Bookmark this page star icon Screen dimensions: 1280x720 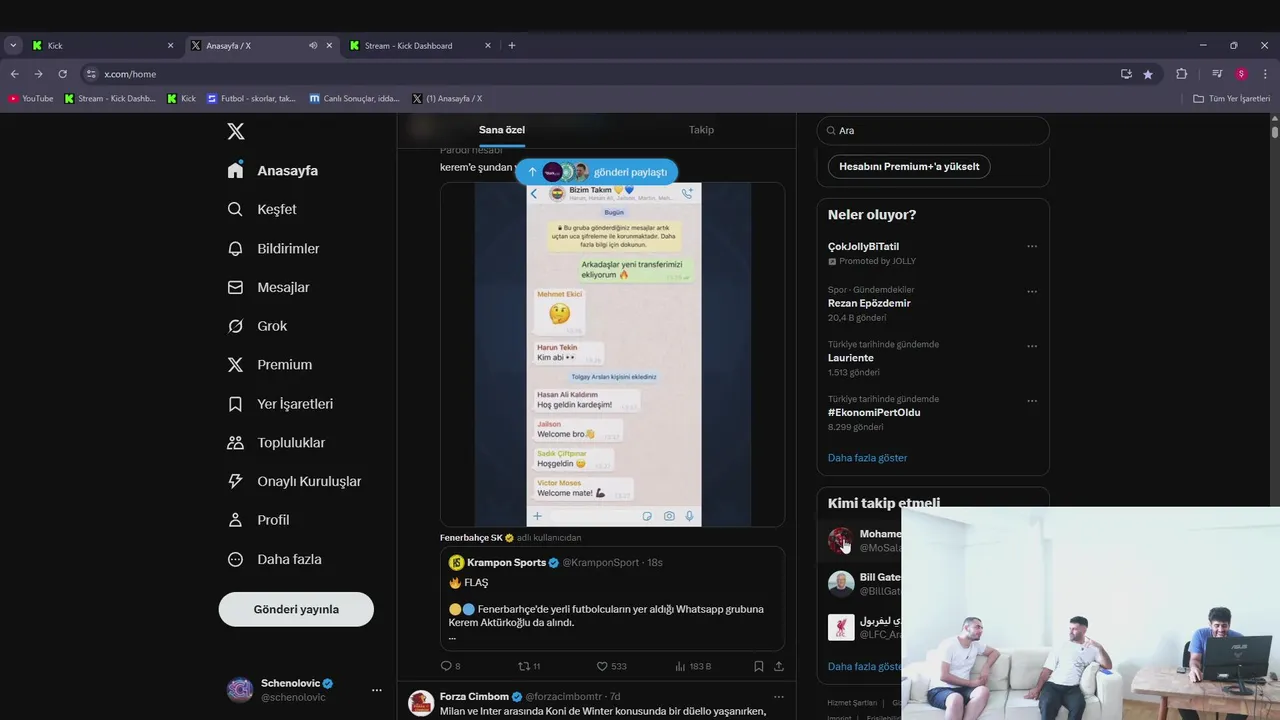click(1148, 74)
